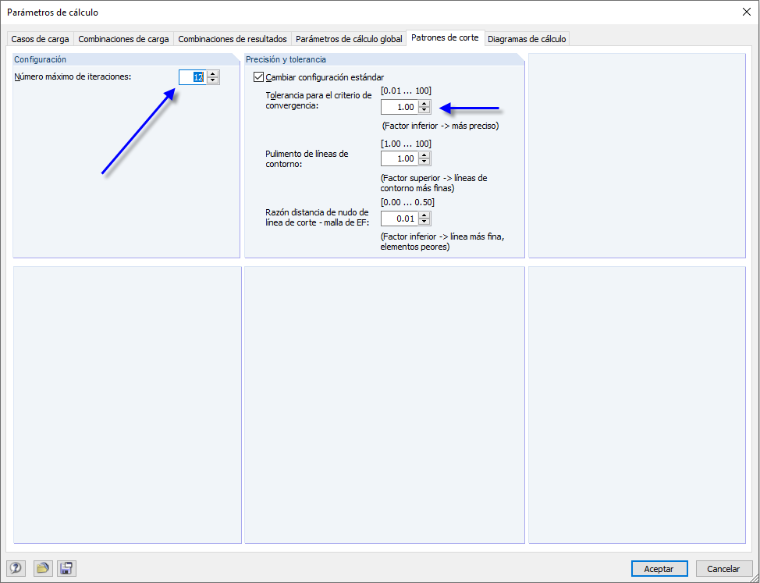
Task: Increase Razón distancia de nudo value
Action: [x=425, y=215]
